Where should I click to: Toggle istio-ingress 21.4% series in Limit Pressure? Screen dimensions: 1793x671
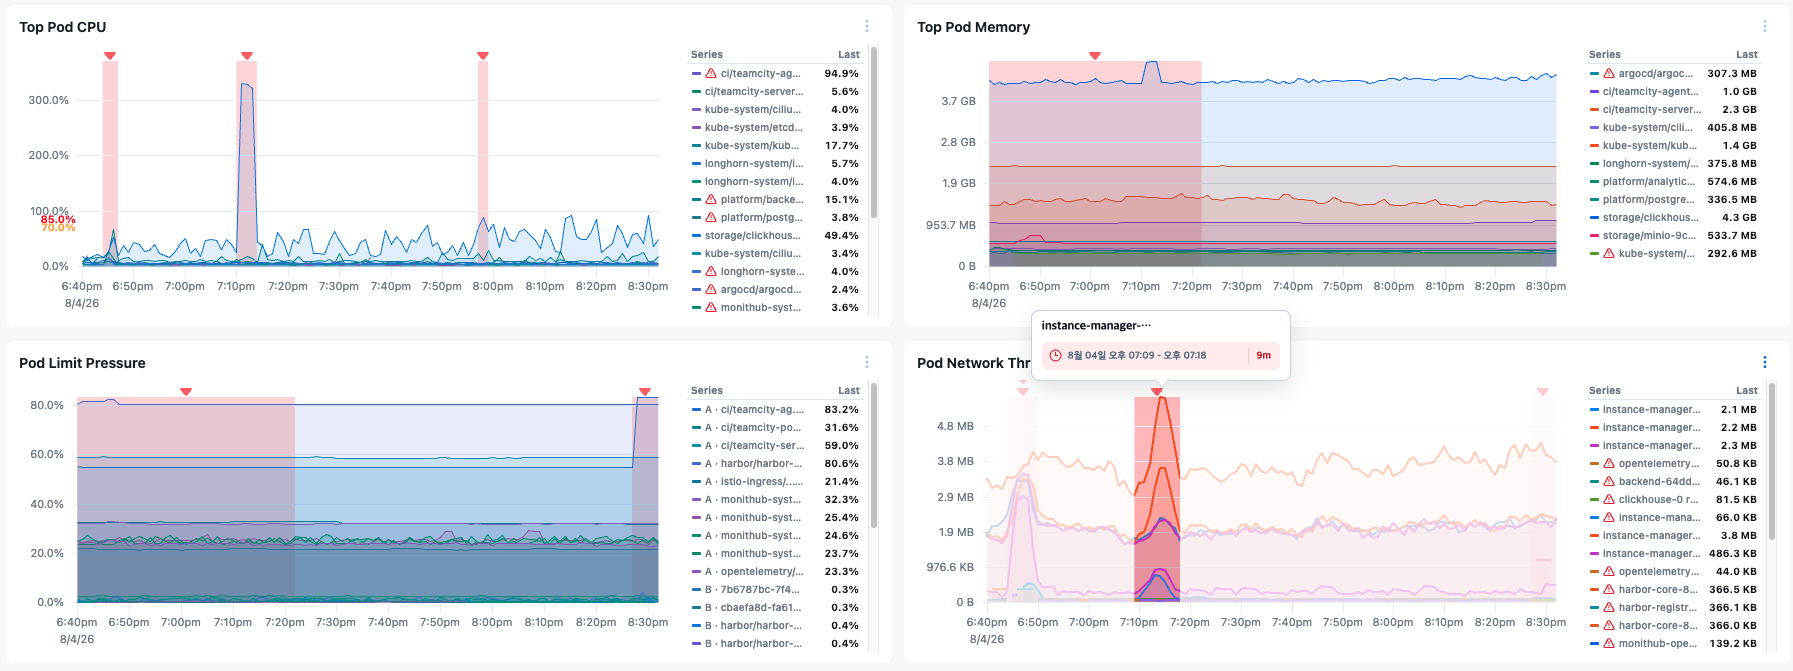click(775, 482)
